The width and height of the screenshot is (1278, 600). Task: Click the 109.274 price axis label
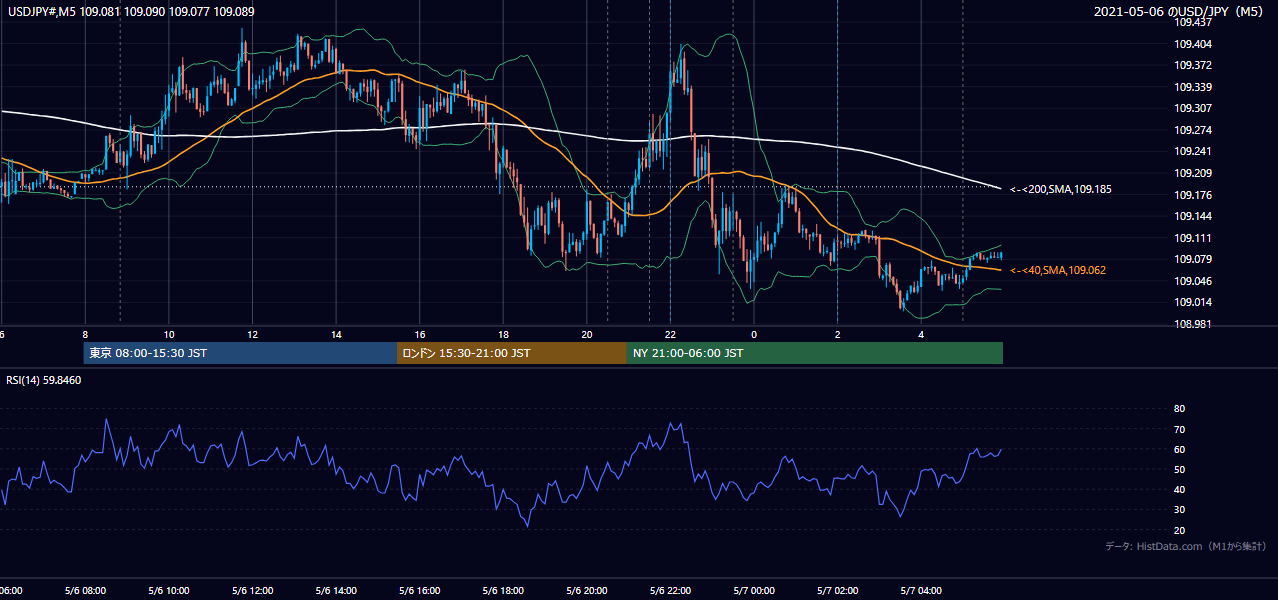point(1192,130)
